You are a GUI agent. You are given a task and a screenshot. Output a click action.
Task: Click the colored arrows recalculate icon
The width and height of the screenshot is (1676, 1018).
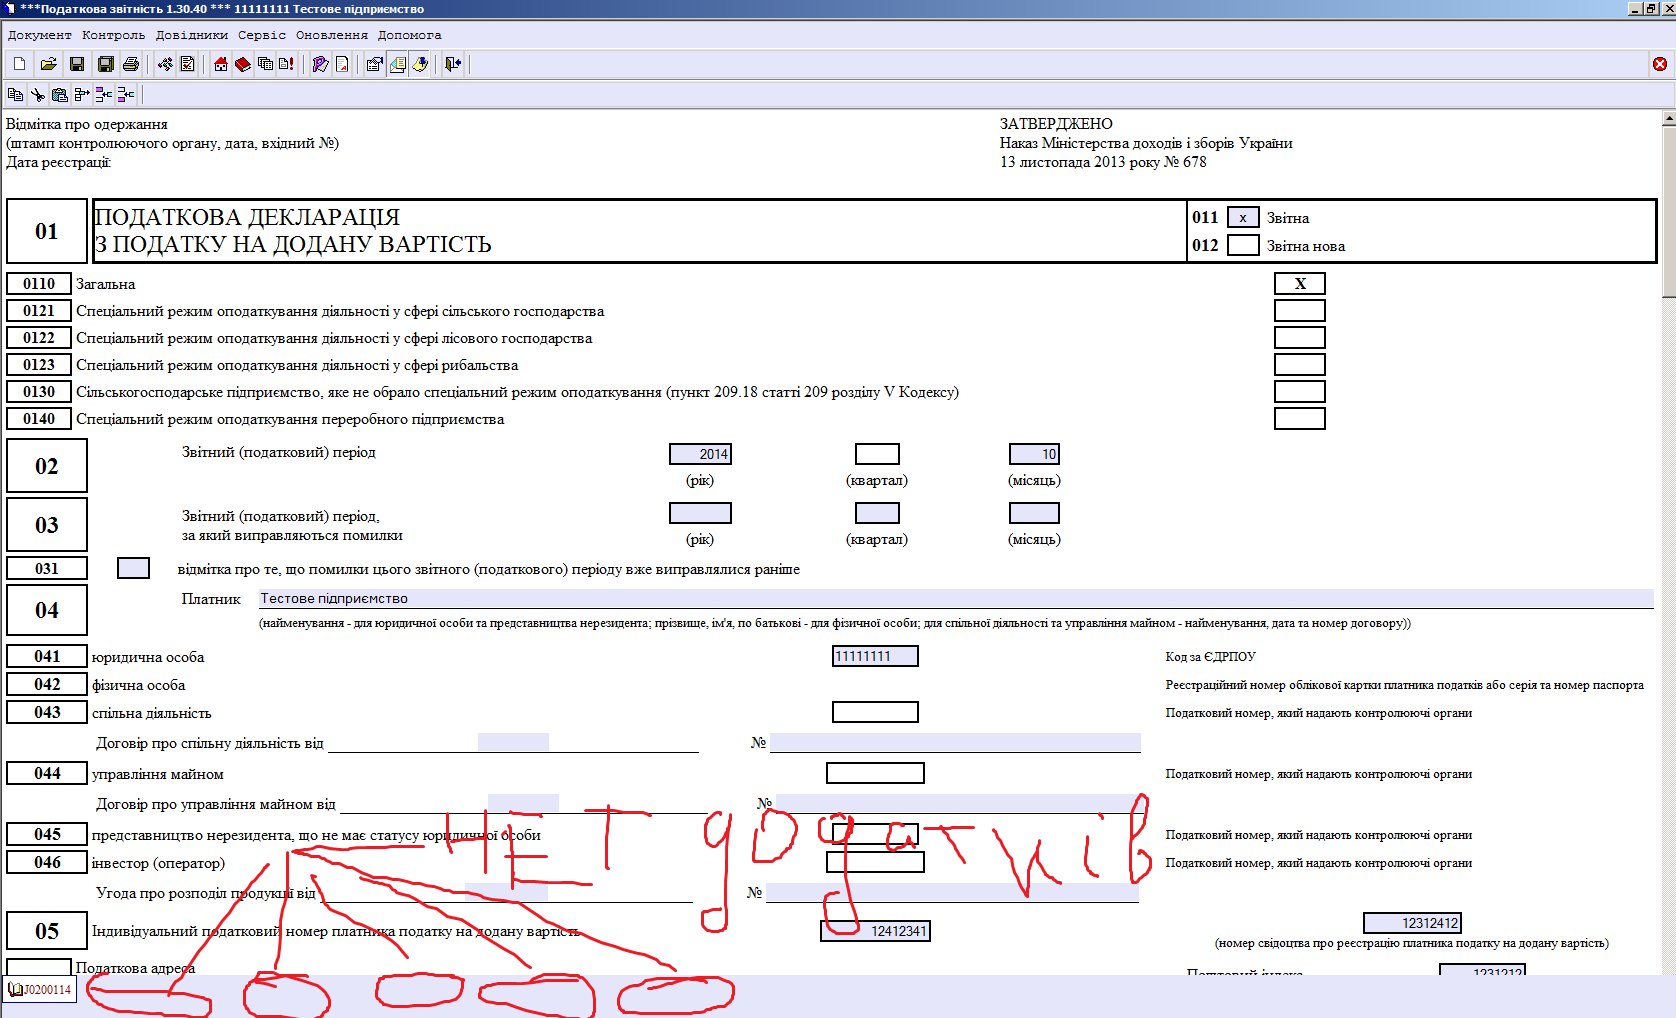coord(165,64)
